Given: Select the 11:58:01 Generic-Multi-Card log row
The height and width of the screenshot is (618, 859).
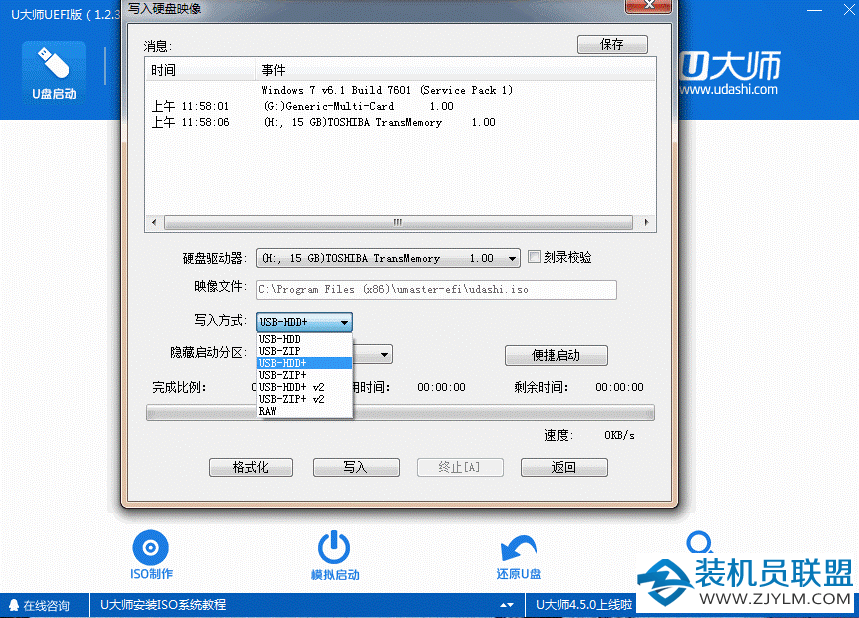Looking at the screenshot, I should [400, 106].
